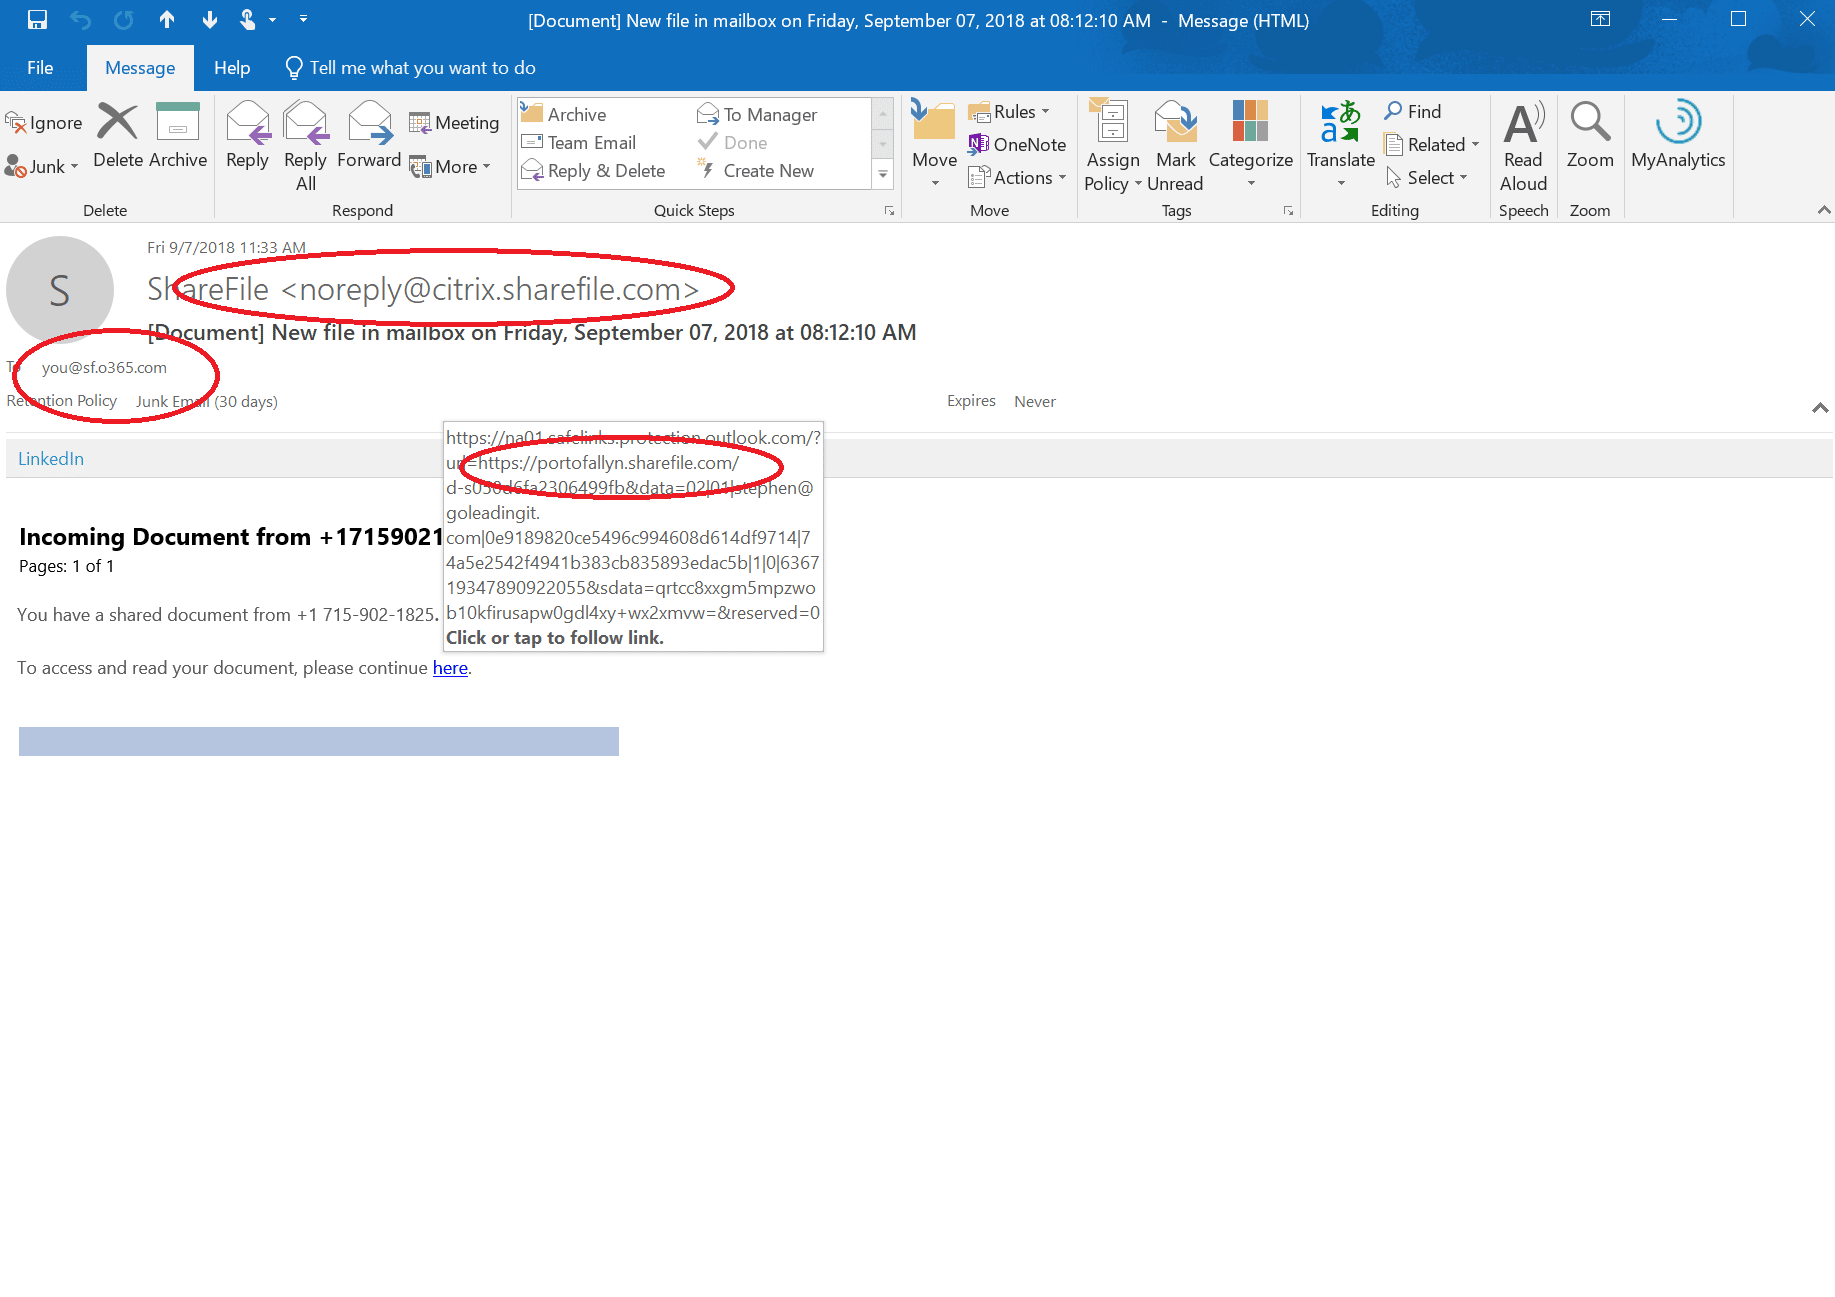Open Assign Policy menu
The height and width of the screenshot is (1297, 1835).
(x=1112, y=146)
